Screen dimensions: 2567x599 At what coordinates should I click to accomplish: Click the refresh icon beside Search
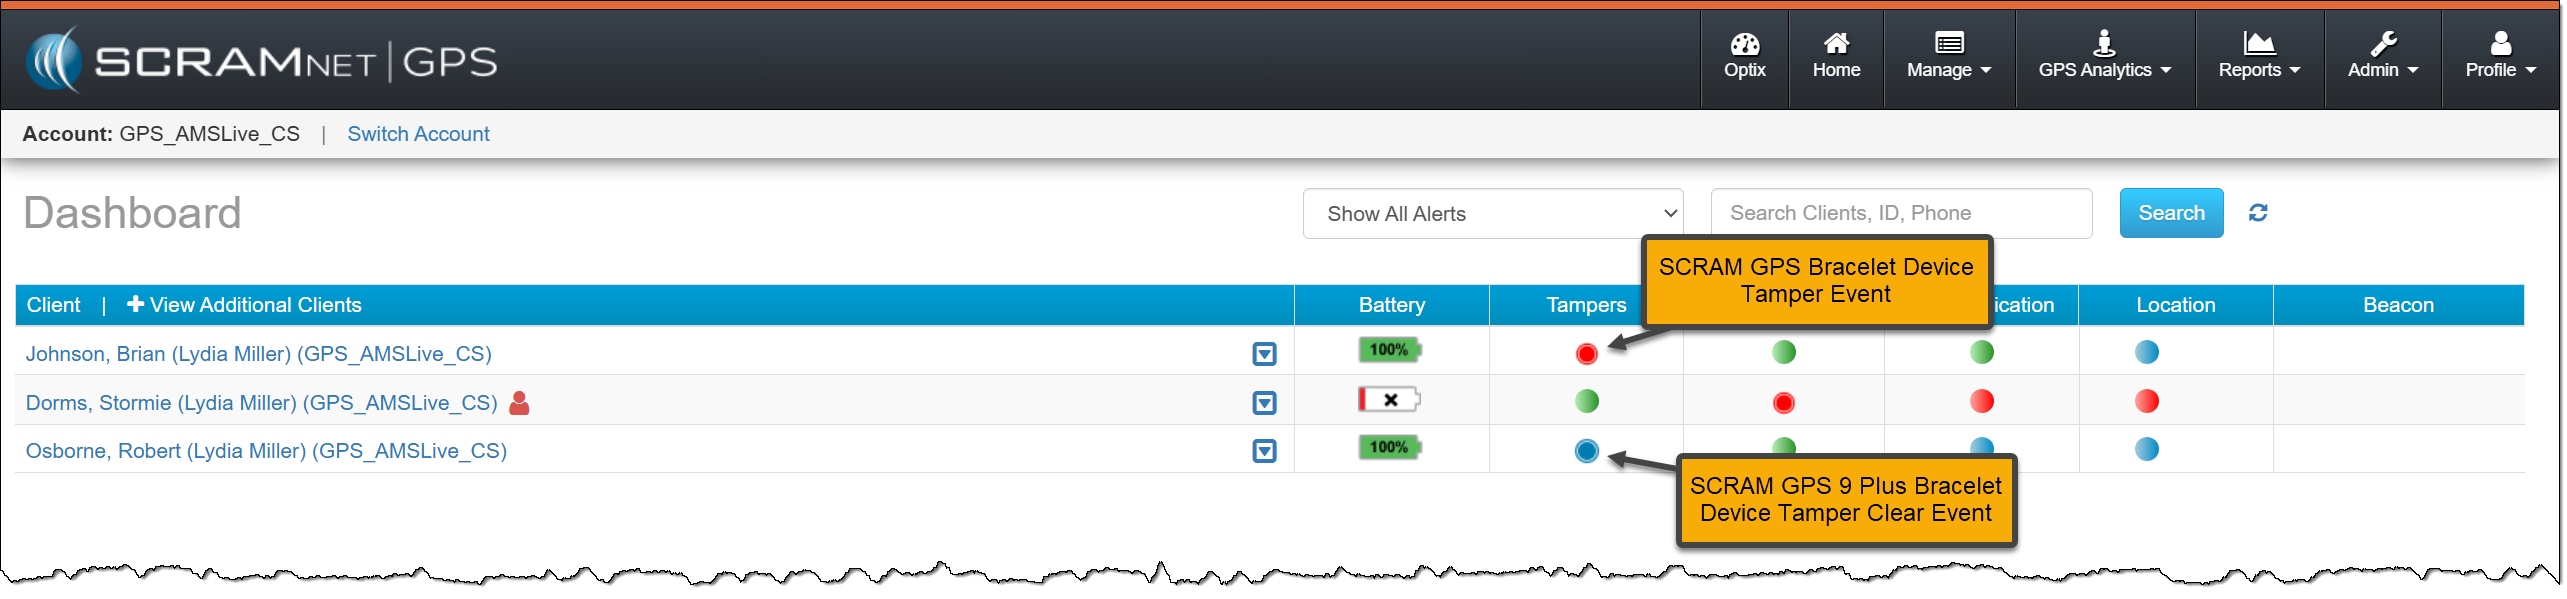pyautogui.click(x=2257, y=213)
